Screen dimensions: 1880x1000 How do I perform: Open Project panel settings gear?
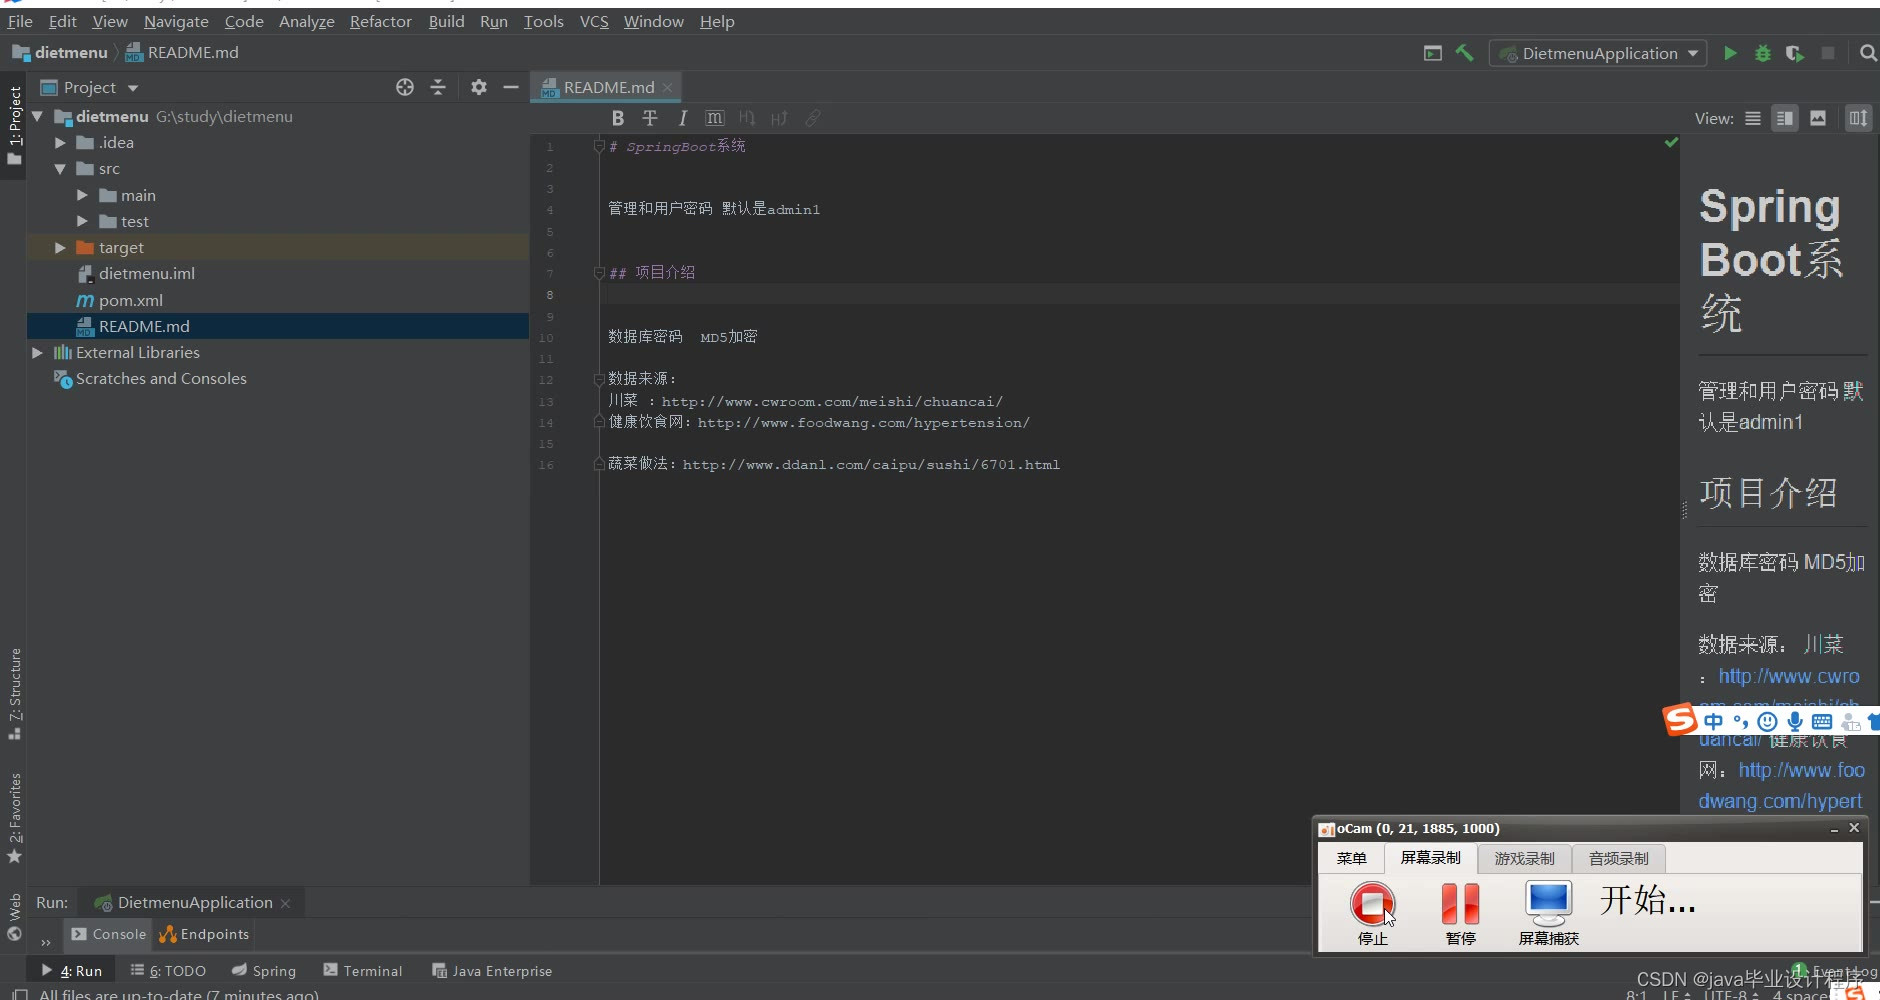[x=479, y=87]
